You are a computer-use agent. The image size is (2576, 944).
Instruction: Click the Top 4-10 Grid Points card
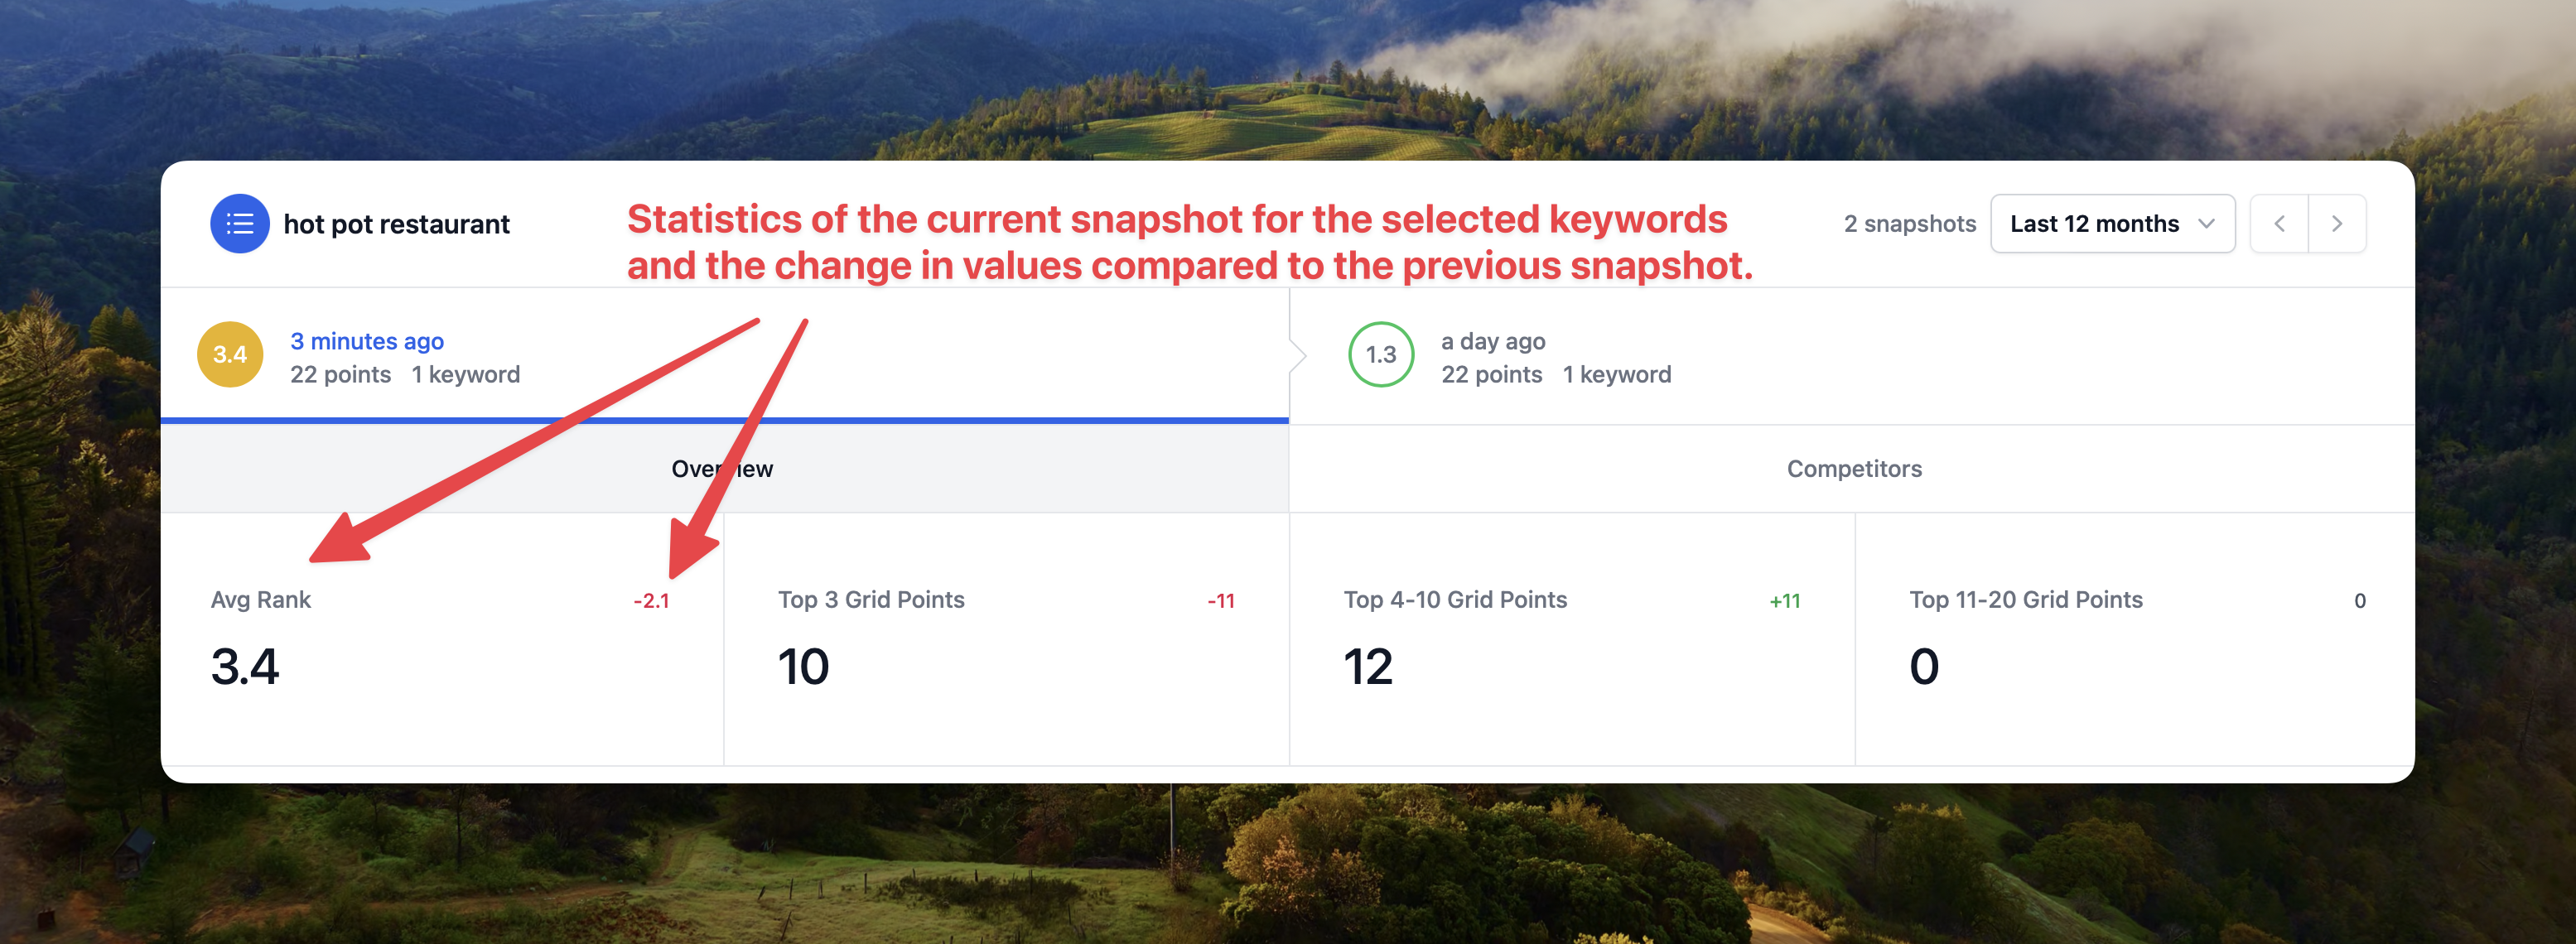point(1571,640)
